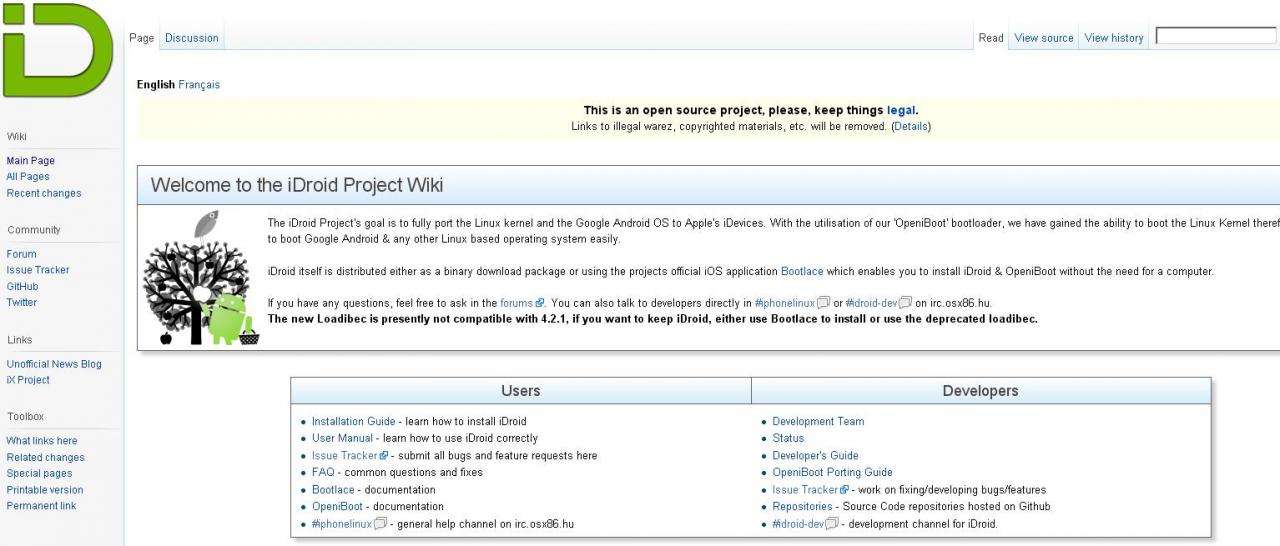
Task: Open the forums link in intro text
Action: click(x=517, y=303)
